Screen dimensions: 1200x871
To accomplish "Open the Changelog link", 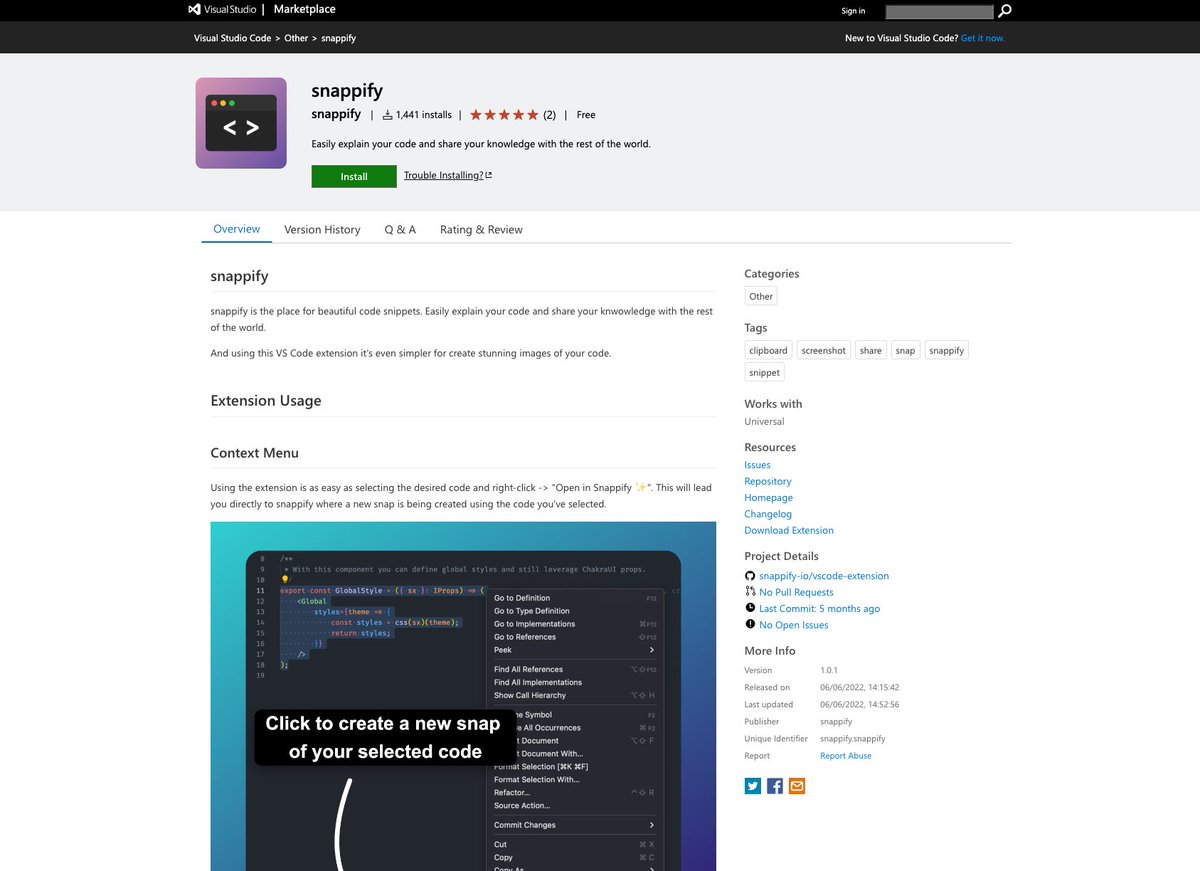I will pos(768,514).
